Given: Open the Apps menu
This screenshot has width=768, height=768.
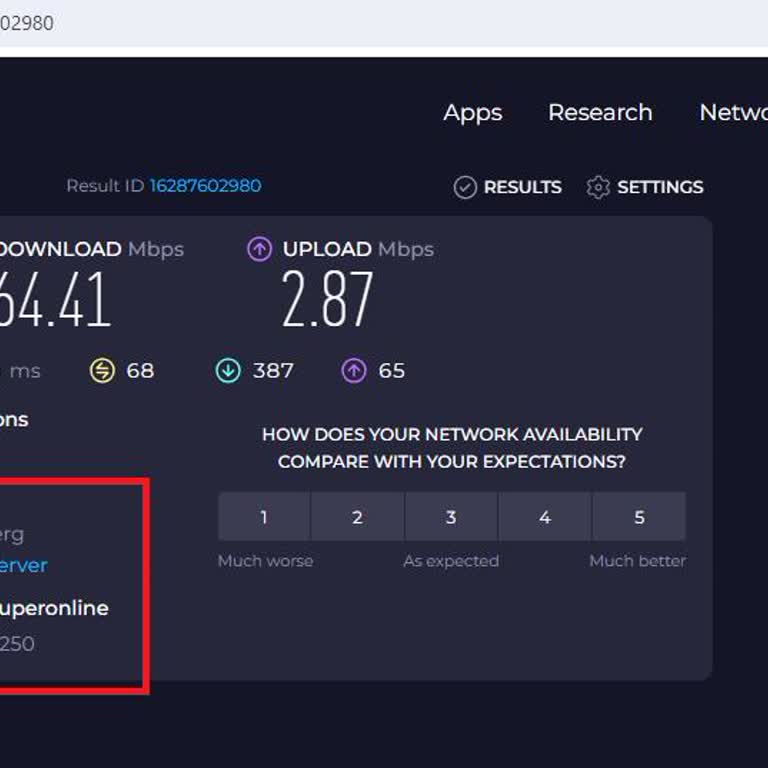Looking at the screenshot, I should coord(473,113).
